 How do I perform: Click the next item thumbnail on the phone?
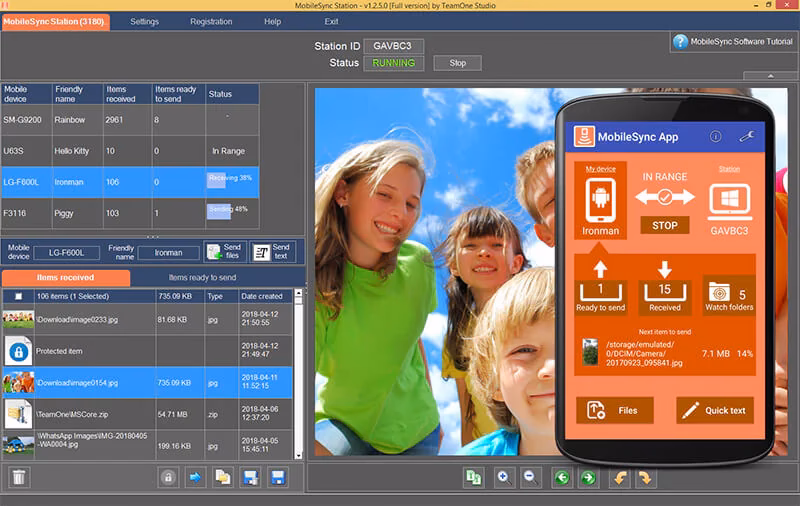[590, 352]
